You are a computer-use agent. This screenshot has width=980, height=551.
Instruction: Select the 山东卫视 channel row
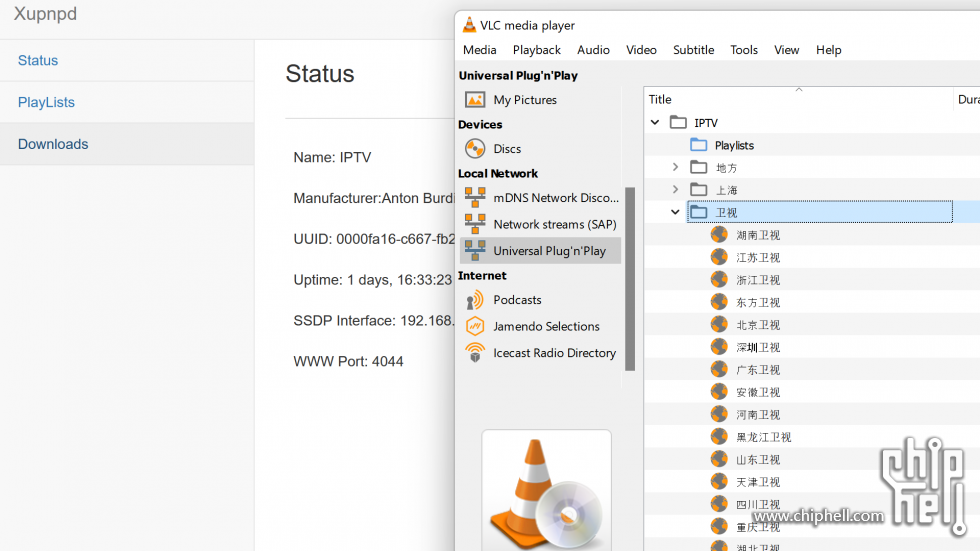point(812,460)
